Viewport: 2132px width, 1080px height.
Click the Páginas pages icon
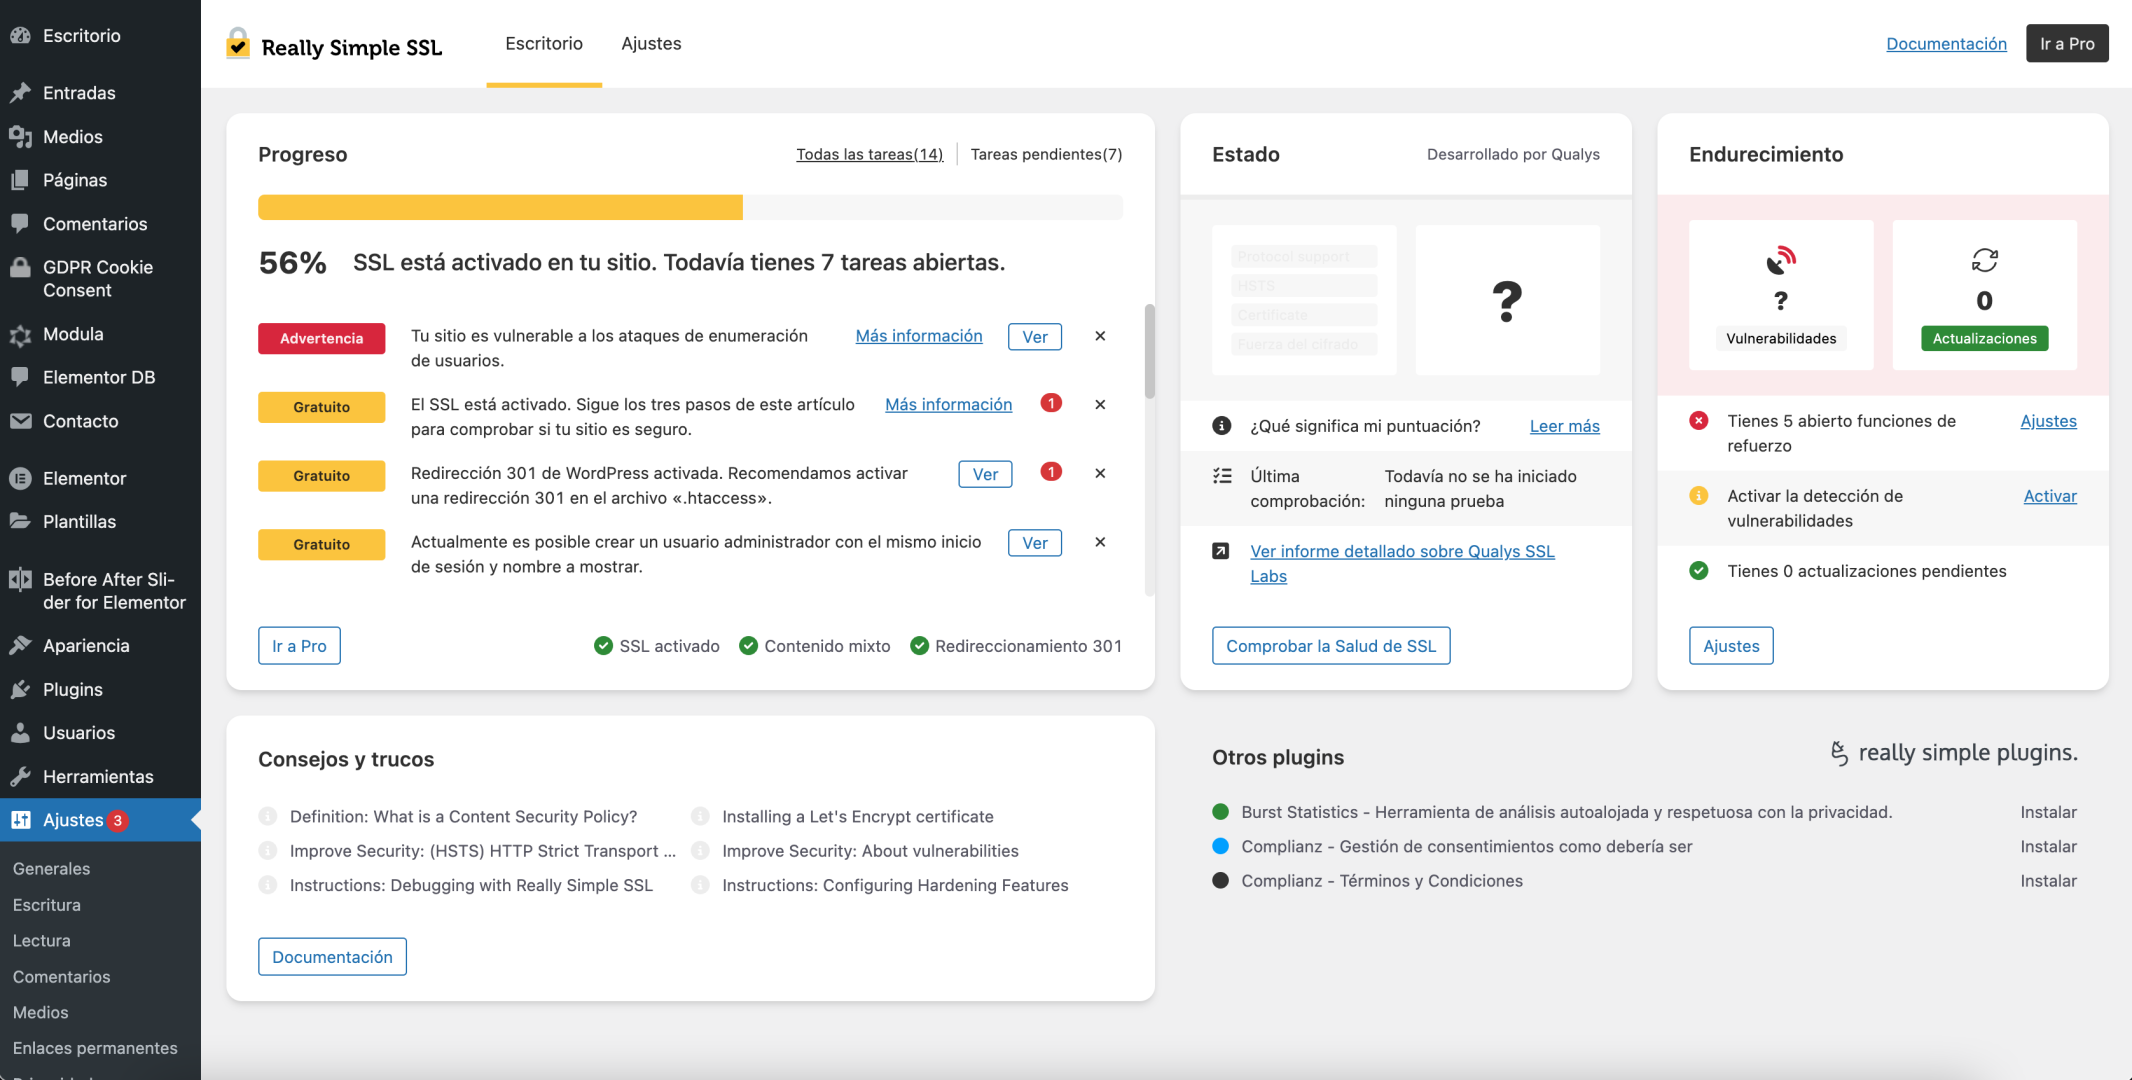(x=20, y=180)
